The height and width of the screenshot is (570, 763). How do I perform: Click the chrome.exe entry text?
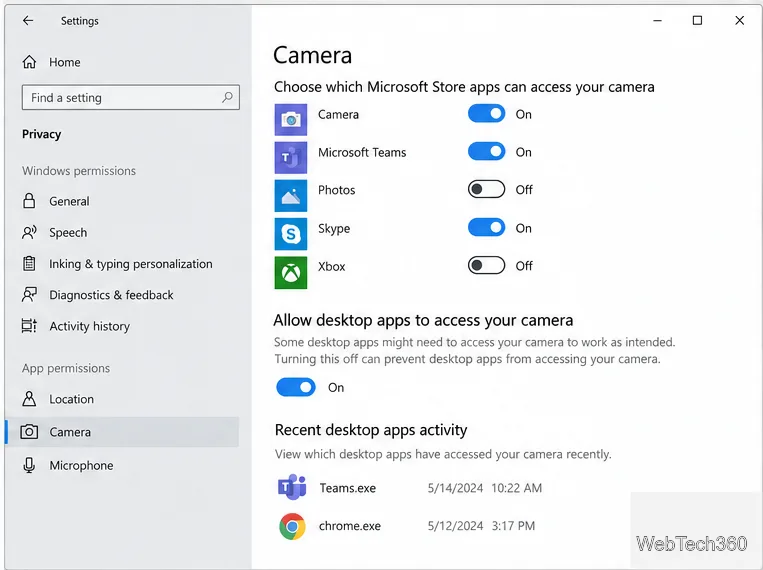tap(349, 526)
